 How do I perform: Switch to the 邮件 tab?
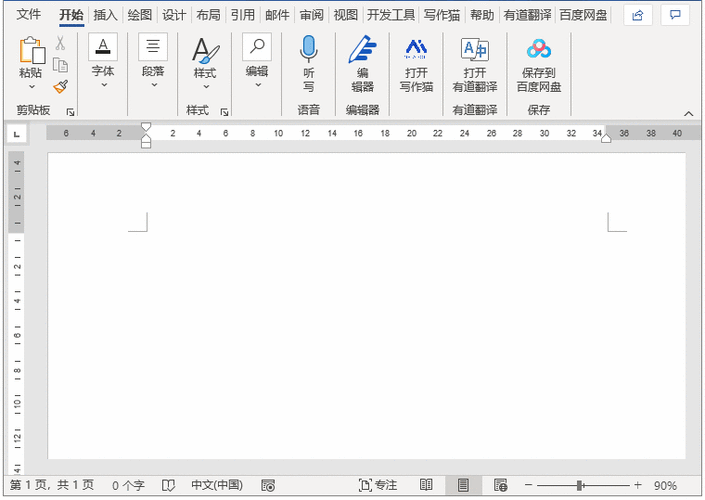pyautogui.click(x=277, y=15)
